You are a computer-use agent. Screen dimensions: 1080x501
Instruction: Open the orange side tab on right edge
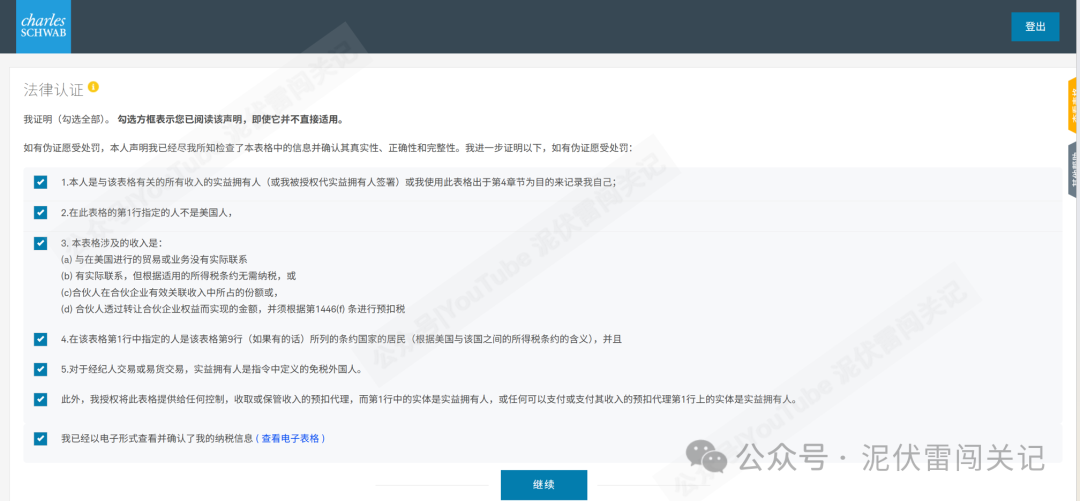click(1074, 105)
